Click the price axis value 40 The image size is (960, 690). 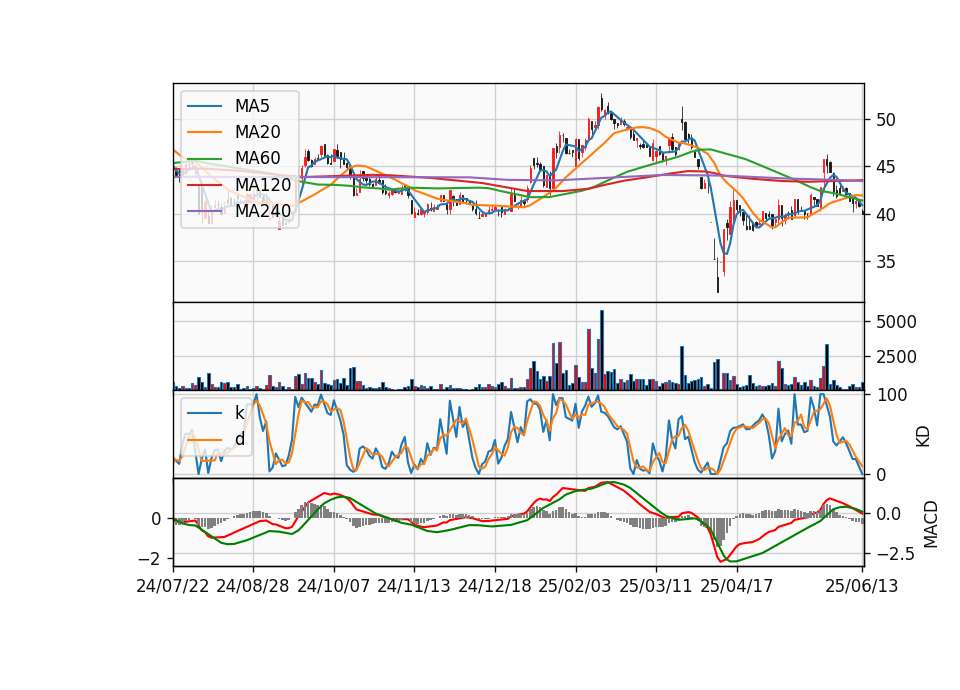click(885, 215)
